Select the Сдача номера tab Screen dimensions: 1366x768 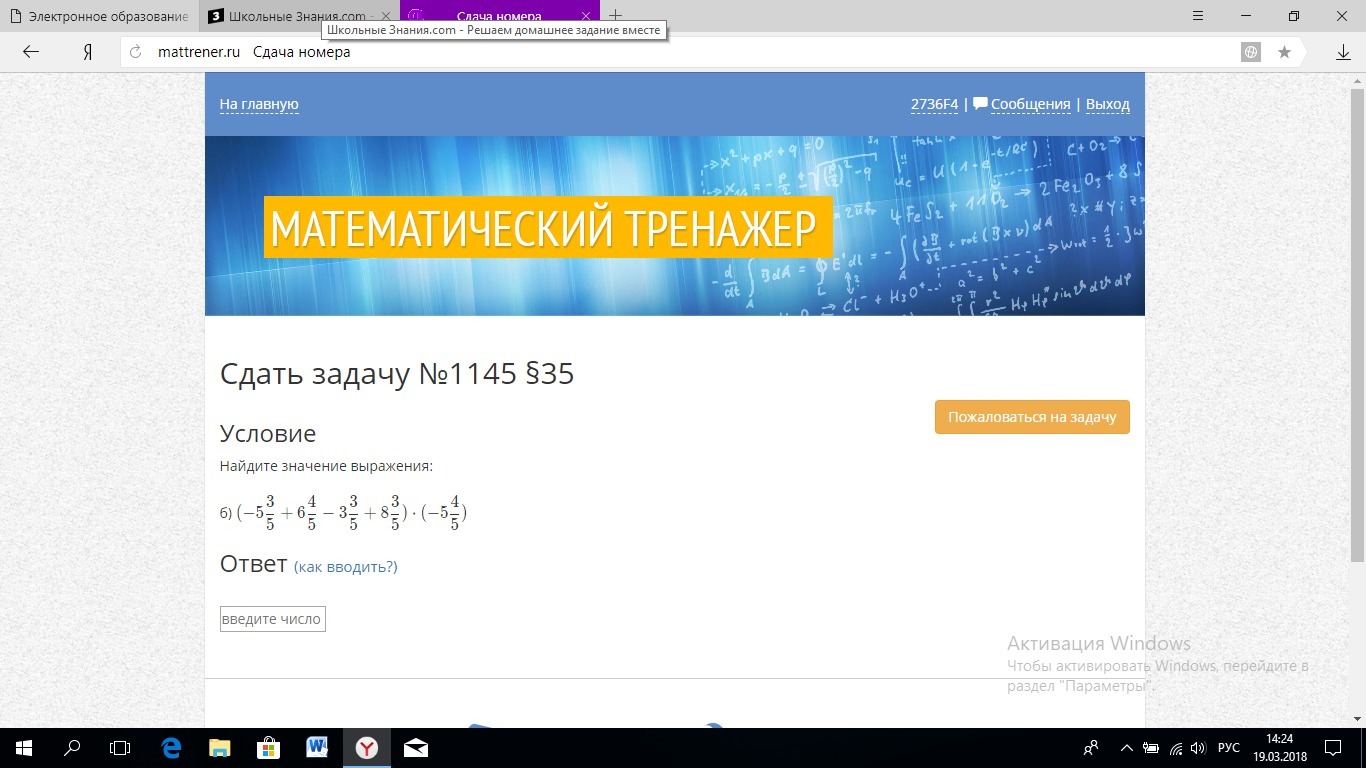pyautogui.click(x=499, y=16)
